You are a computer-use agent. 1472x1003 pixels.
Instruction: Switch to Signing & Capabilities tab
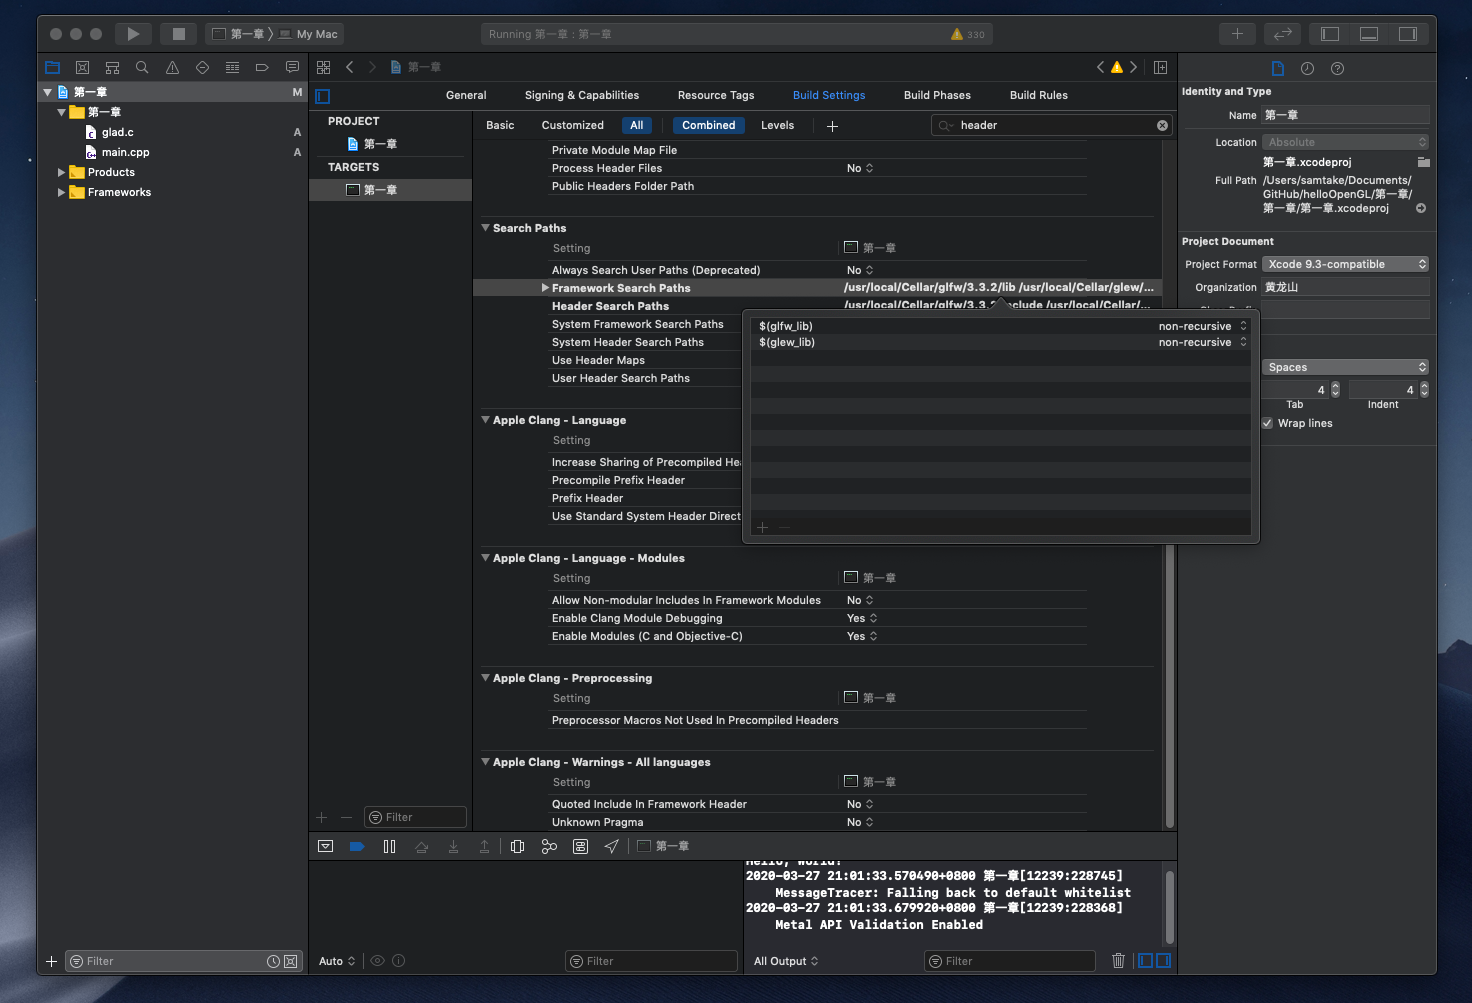[x=582, y=95]
